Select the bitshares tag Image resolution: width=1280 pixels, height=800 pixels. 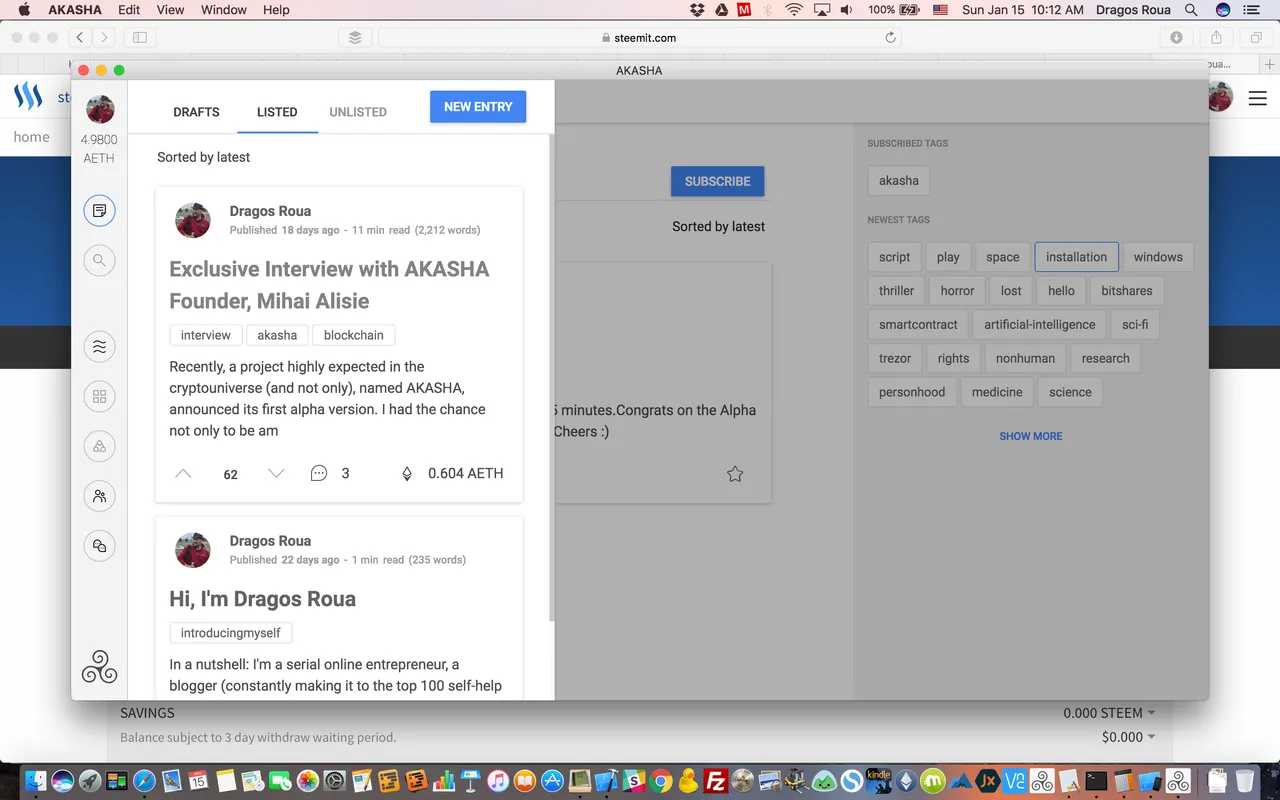(x=1126, y=291)
